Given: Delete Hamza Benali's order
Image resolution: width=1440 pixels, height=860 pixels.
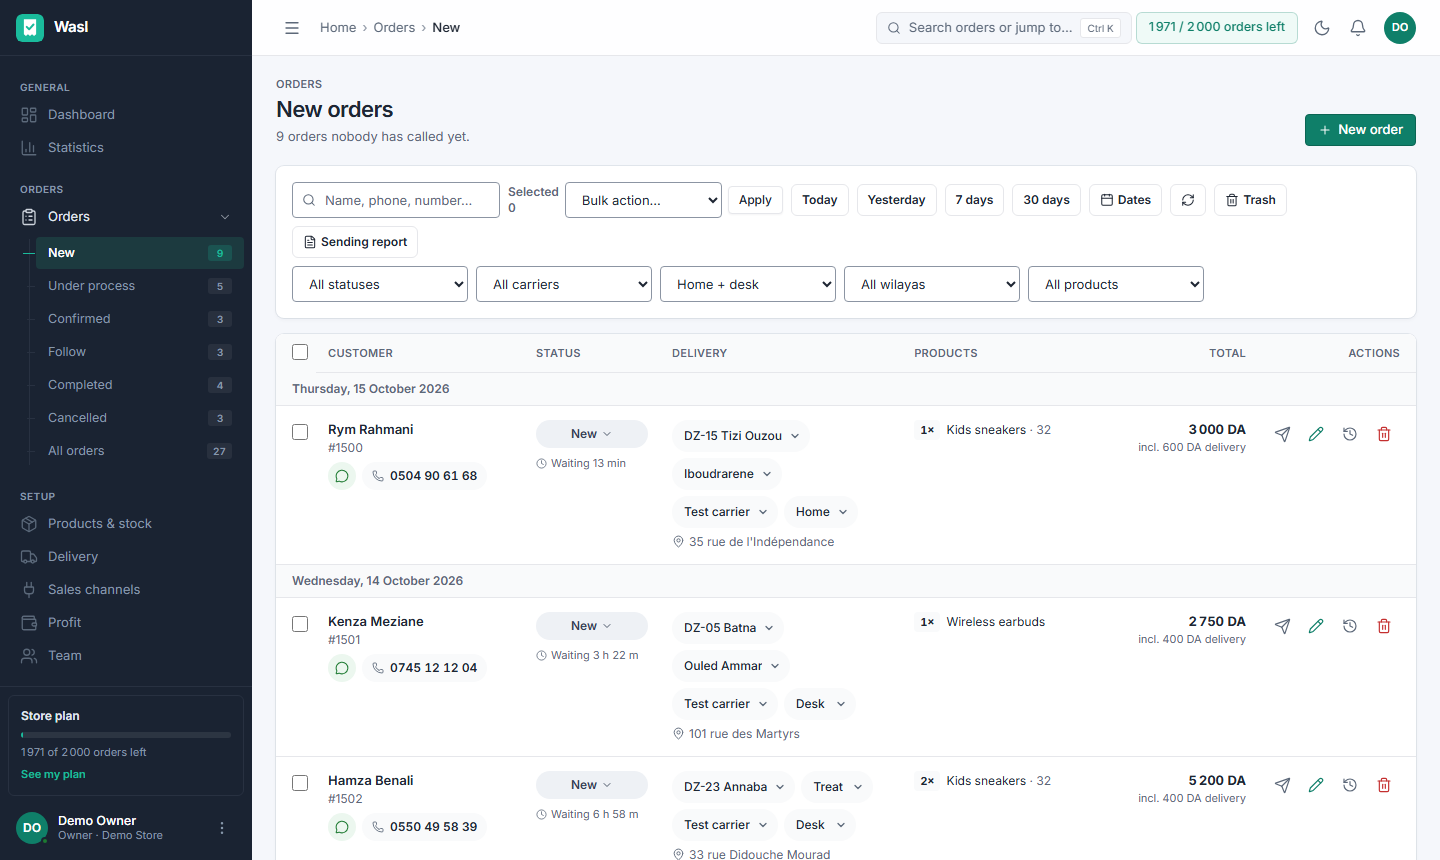Looking at the screenshot, I should coord(1384,785).
